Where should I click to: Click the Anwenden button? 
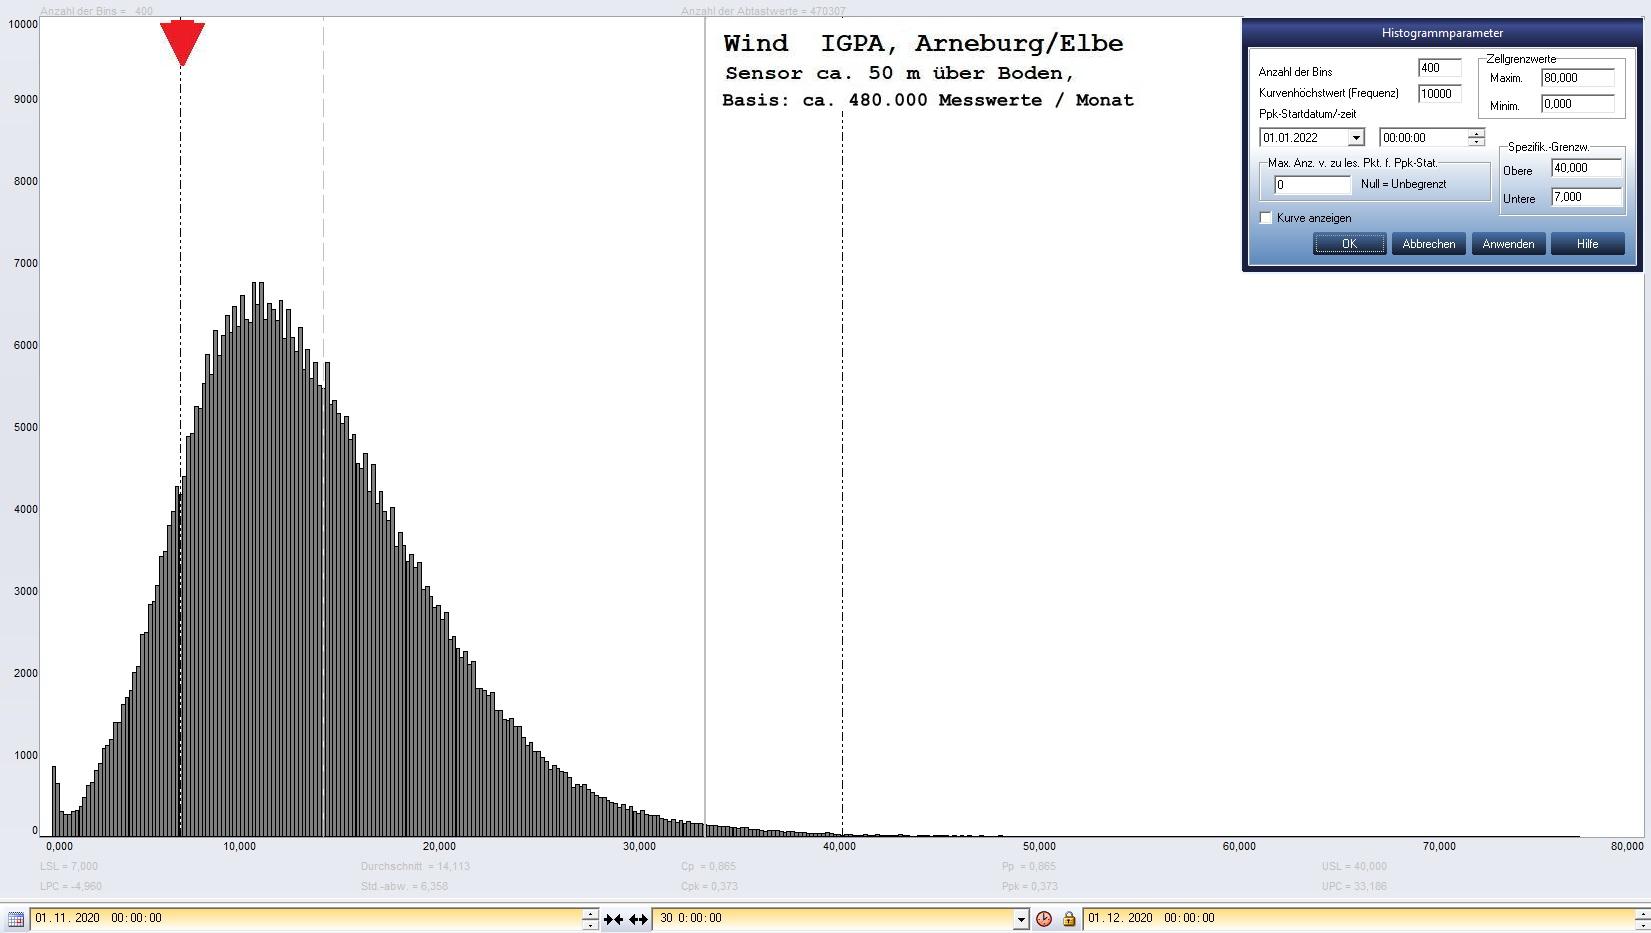tap(1508, 244)
